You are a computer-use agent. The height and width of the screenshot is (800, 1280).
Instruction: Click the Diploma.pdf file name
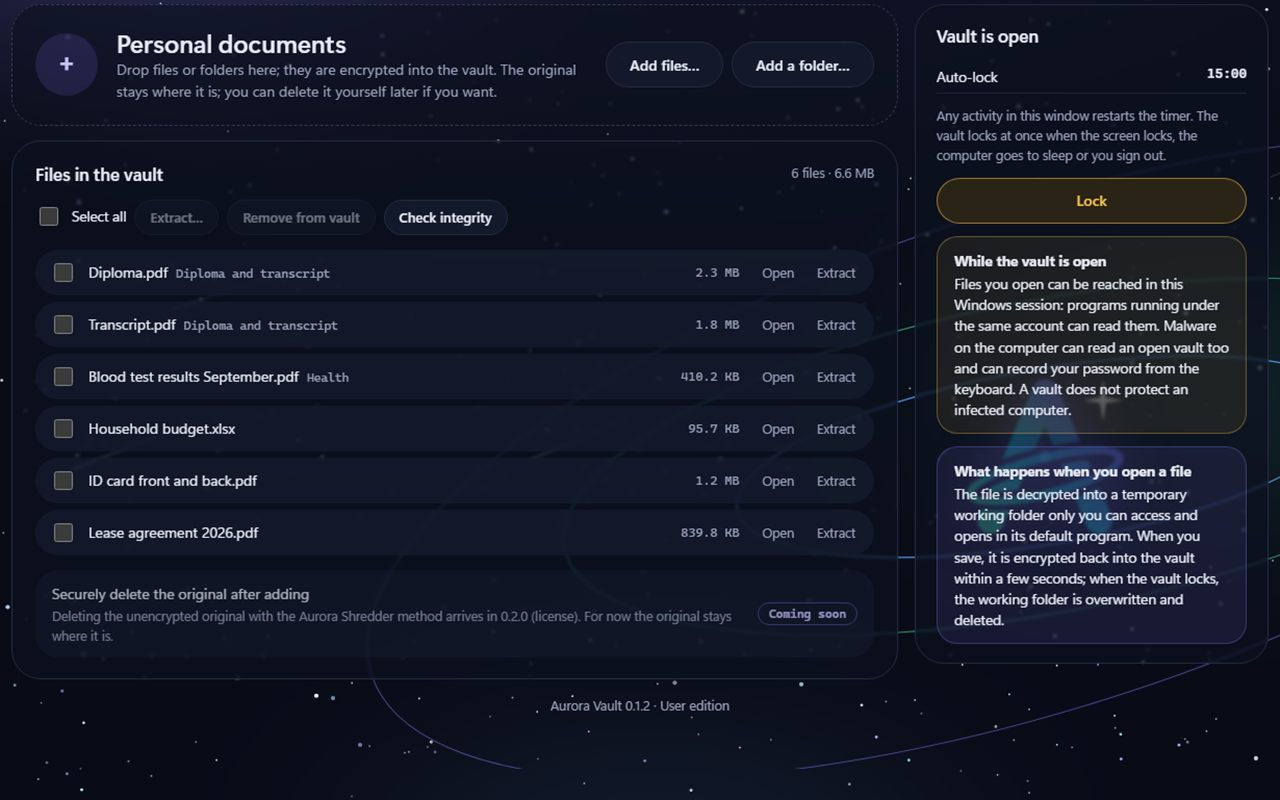pos(128,273)
